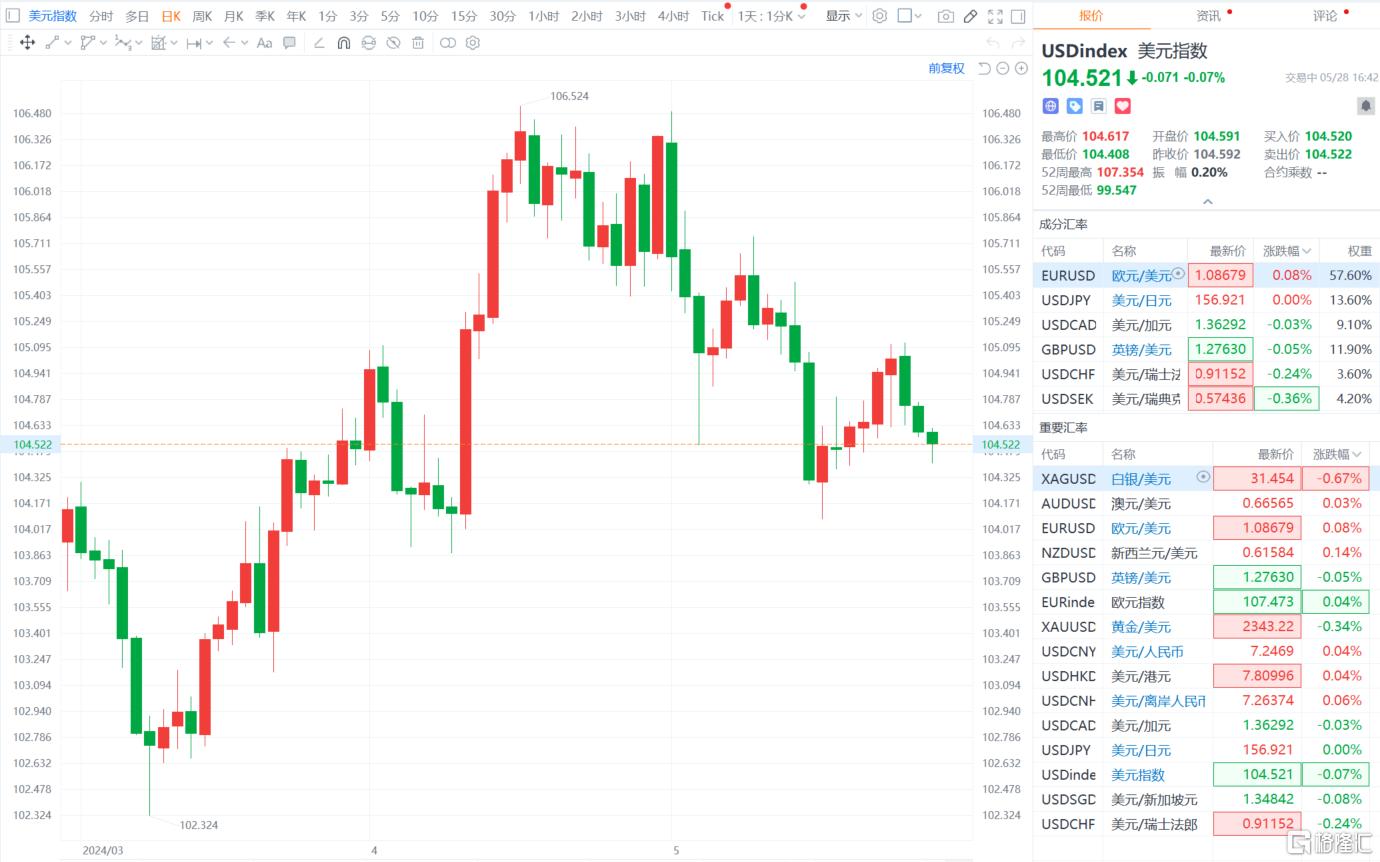Open the 资讯 news tab

coord(1208,15)
